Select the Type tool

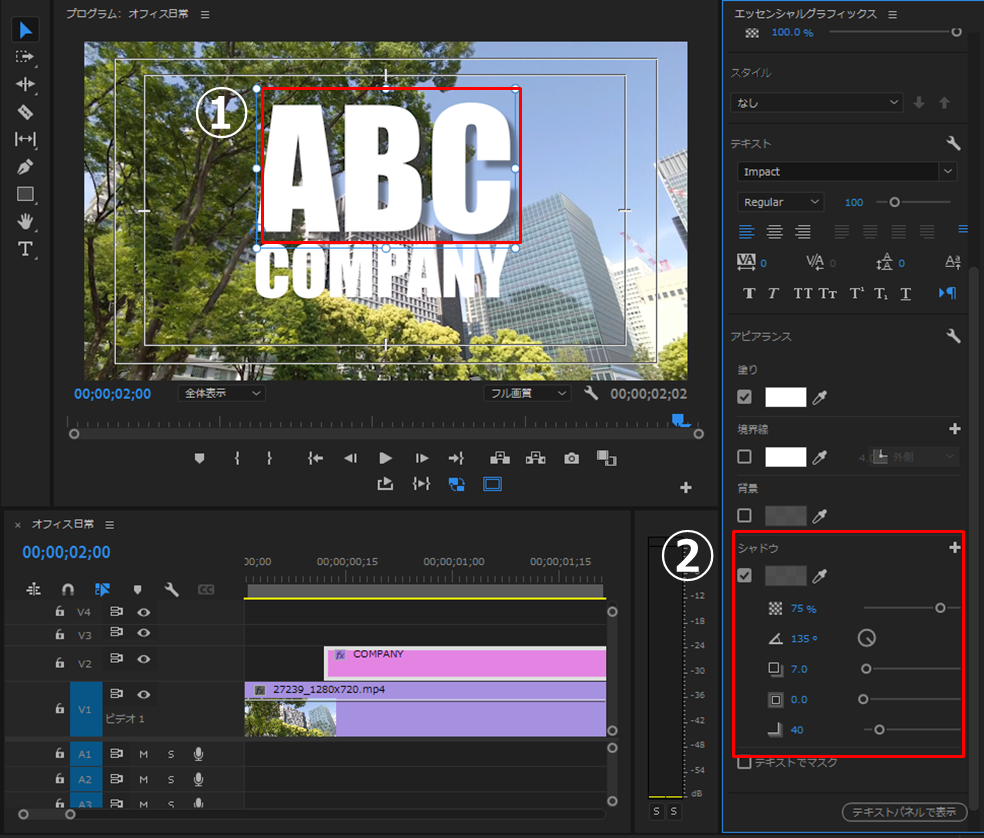click(x=26, y=249)
